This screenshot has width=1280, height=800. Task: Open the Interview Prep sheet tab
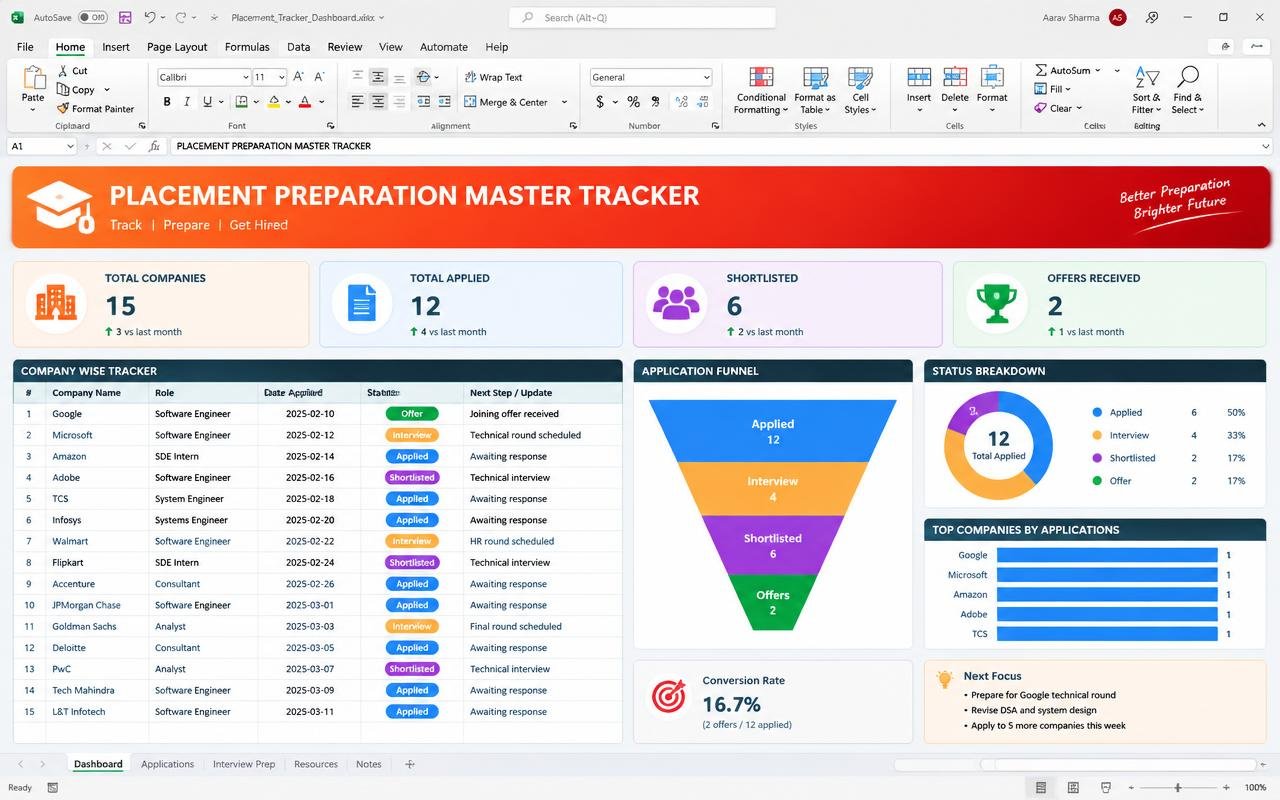click(244, 764)
